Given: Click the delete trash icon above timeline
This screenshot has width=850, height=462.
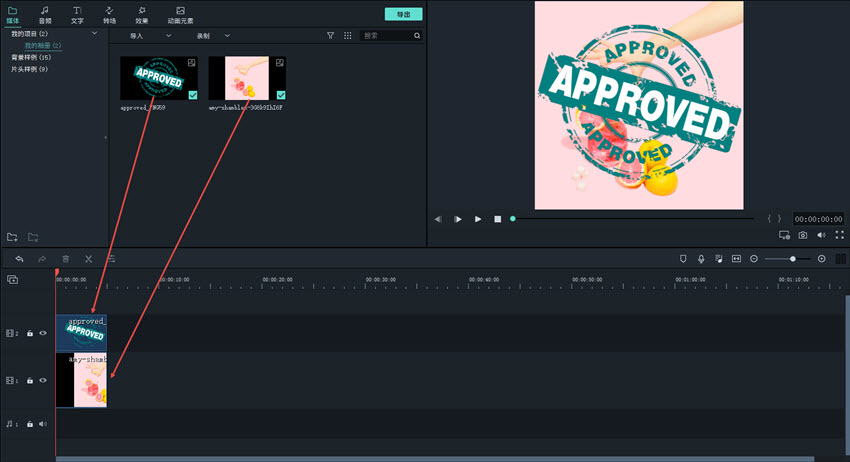Looking at the screenshot, I should tap(66, 259).
